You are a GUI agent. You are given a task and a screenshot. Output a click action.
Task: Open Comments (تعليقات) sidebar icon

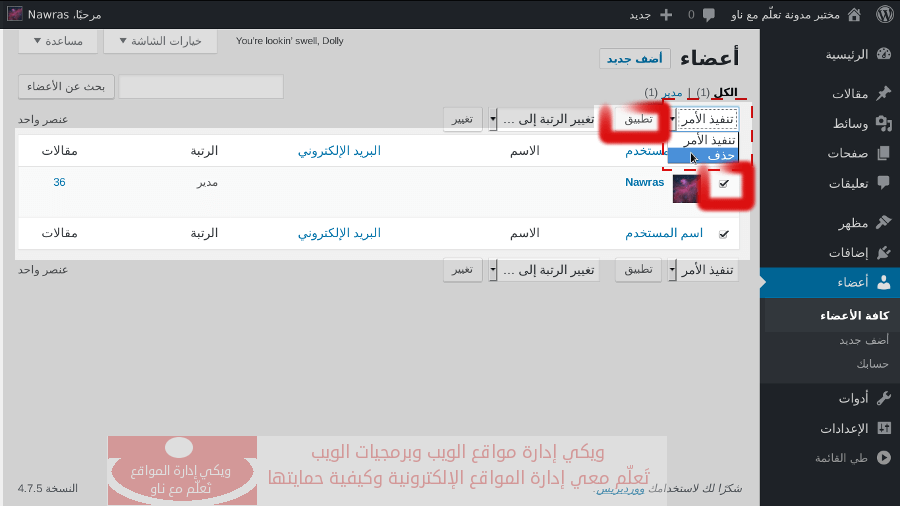[883, 184]
